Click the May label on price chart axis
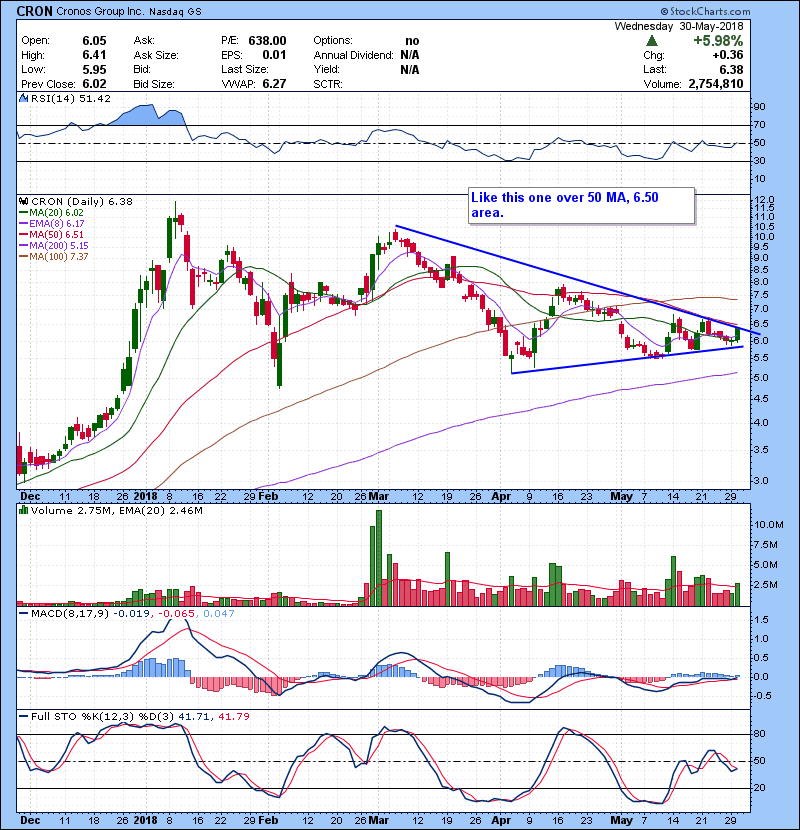The width and height of the screenshot is (800, 830). pyautogui.click(x=622, y=497)
